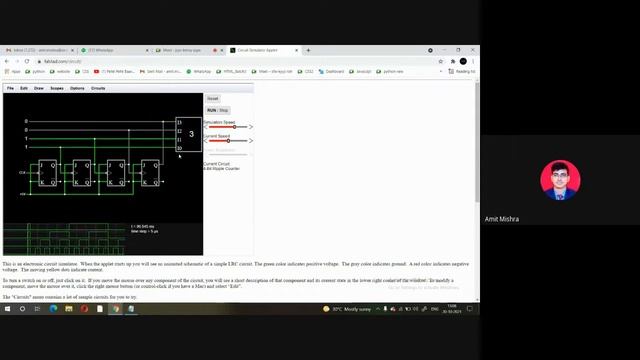
Task: Open the Chrome three-dot menu
Action: coord(473,61)
